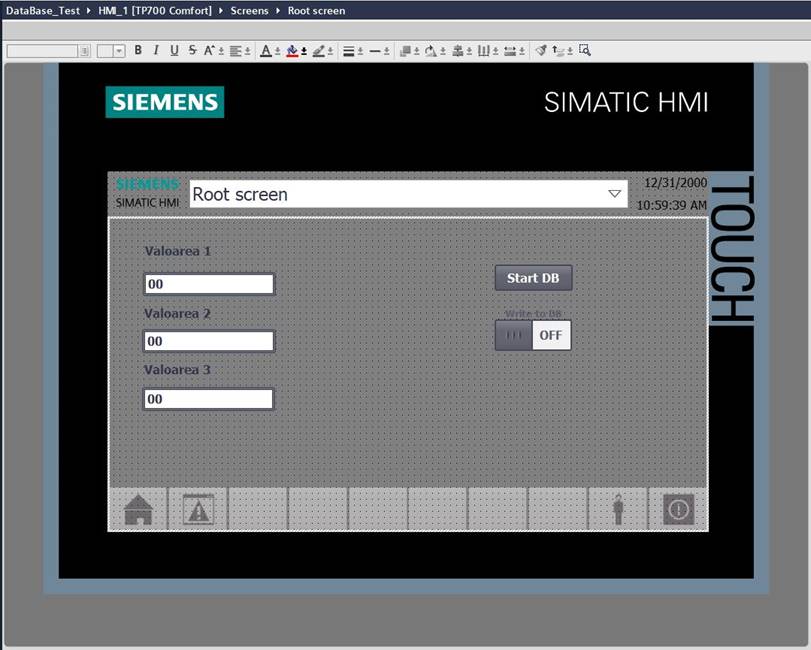
Task: Toggle underline text formatting
Action: coord(174,50)
